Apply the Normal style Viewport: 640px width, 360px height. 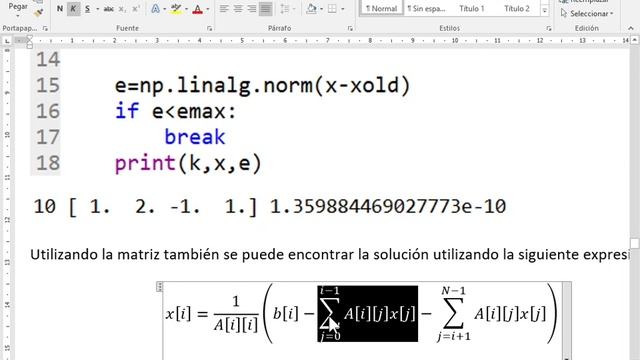tap(381, 8)
